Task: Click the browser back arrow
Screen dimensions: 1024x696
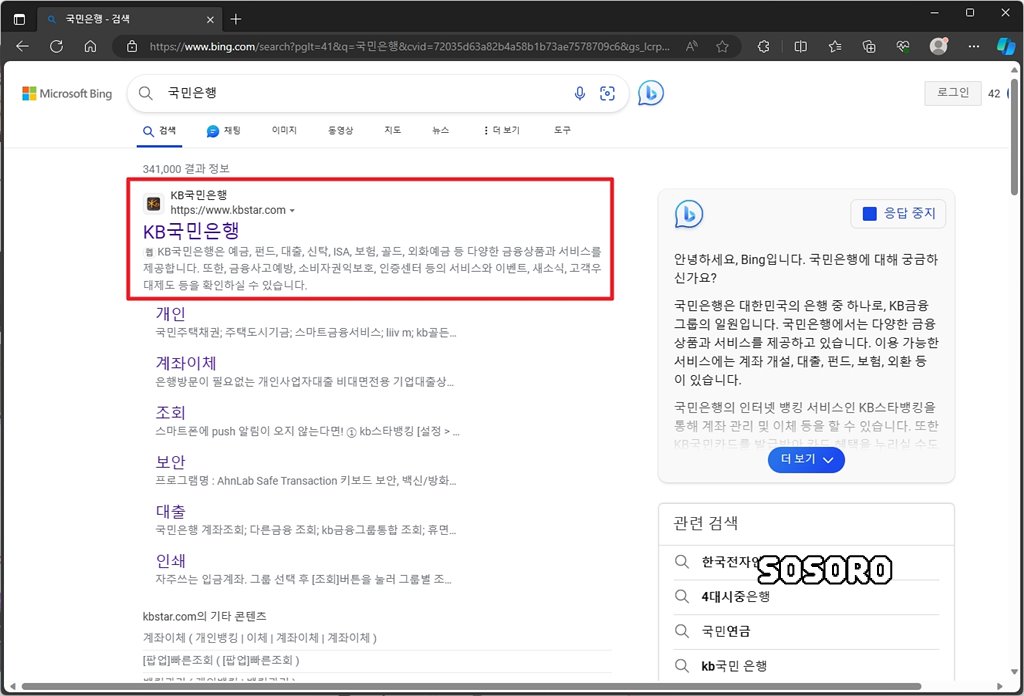Action: (22, 46)
